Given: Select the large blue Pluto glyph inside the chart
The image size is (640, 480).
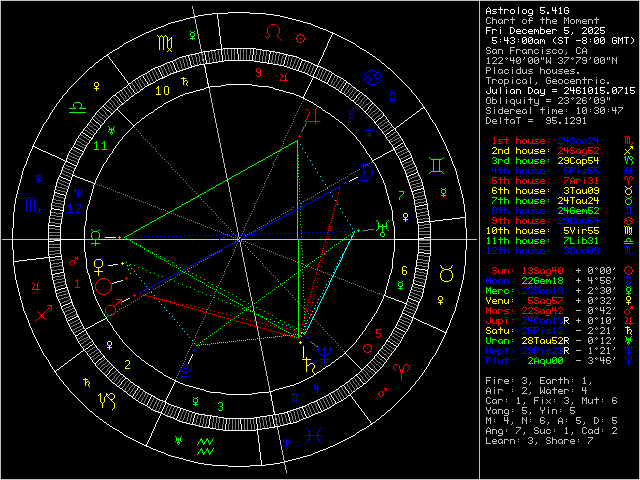Looking at the screenshot, I should pos(186,372).
